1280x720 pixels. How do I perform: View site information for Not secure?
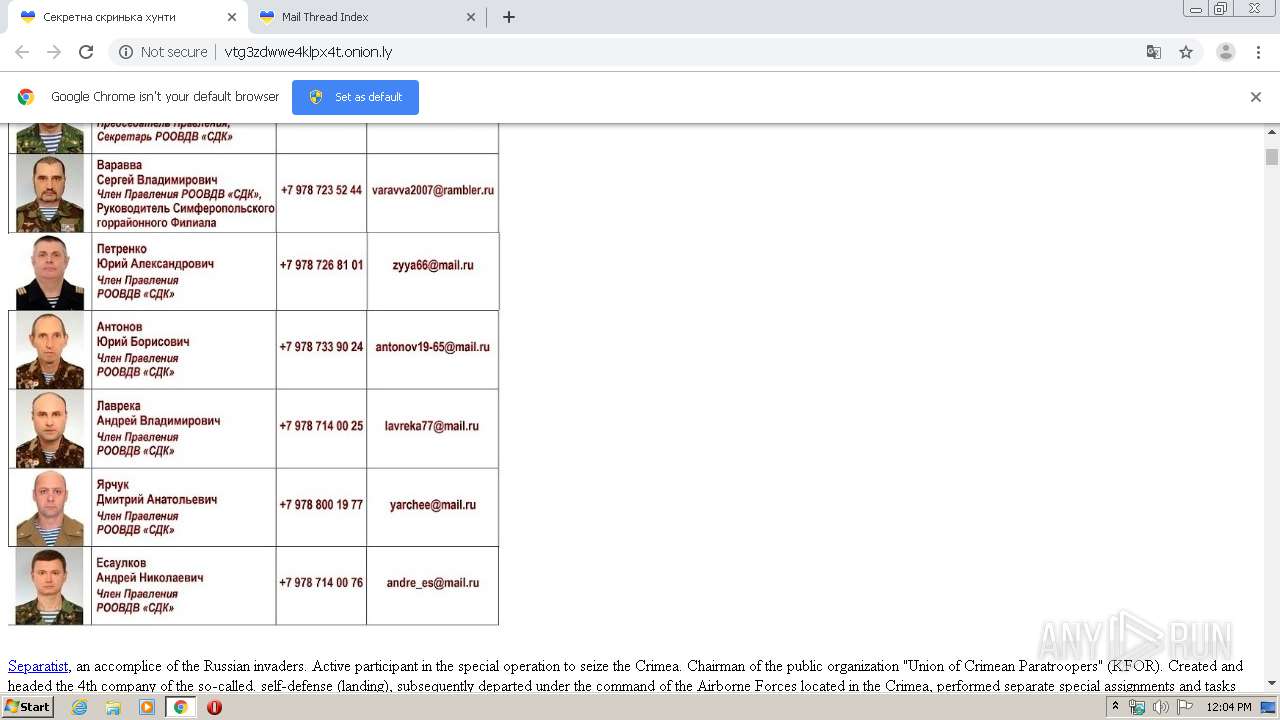click(164, 52)
